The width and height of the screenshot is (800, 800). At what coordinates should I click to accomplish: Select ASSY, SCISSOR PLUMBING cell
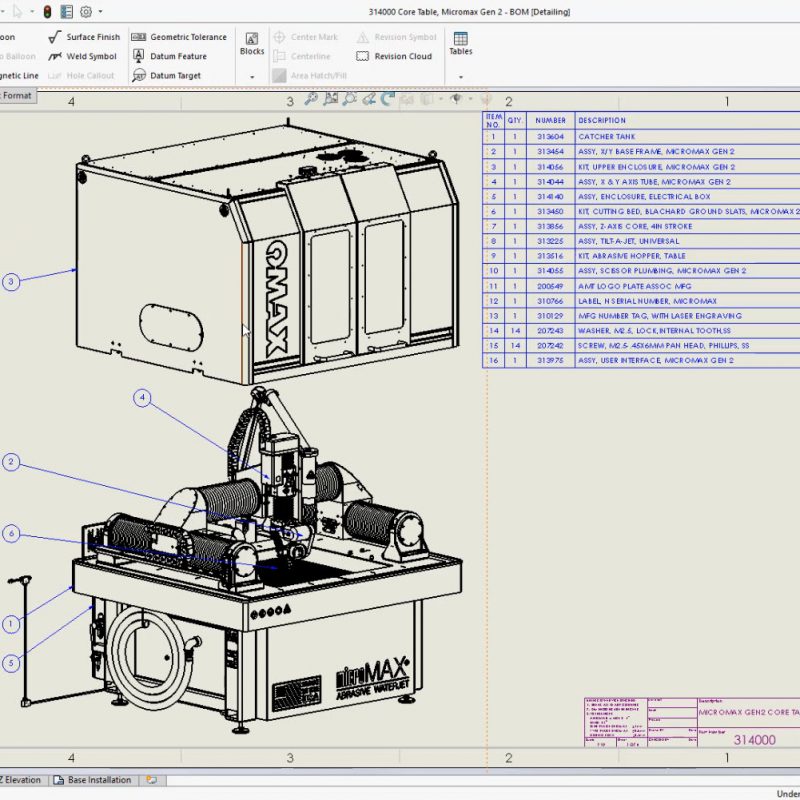pos(687,271)
